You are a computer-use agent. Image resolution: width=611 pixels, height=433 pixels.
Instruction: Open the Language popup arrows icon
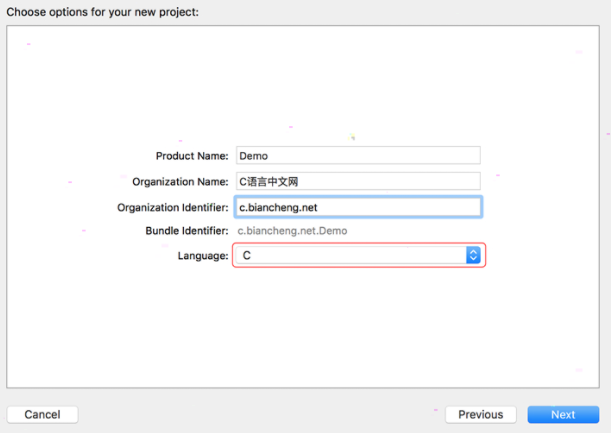473,255
